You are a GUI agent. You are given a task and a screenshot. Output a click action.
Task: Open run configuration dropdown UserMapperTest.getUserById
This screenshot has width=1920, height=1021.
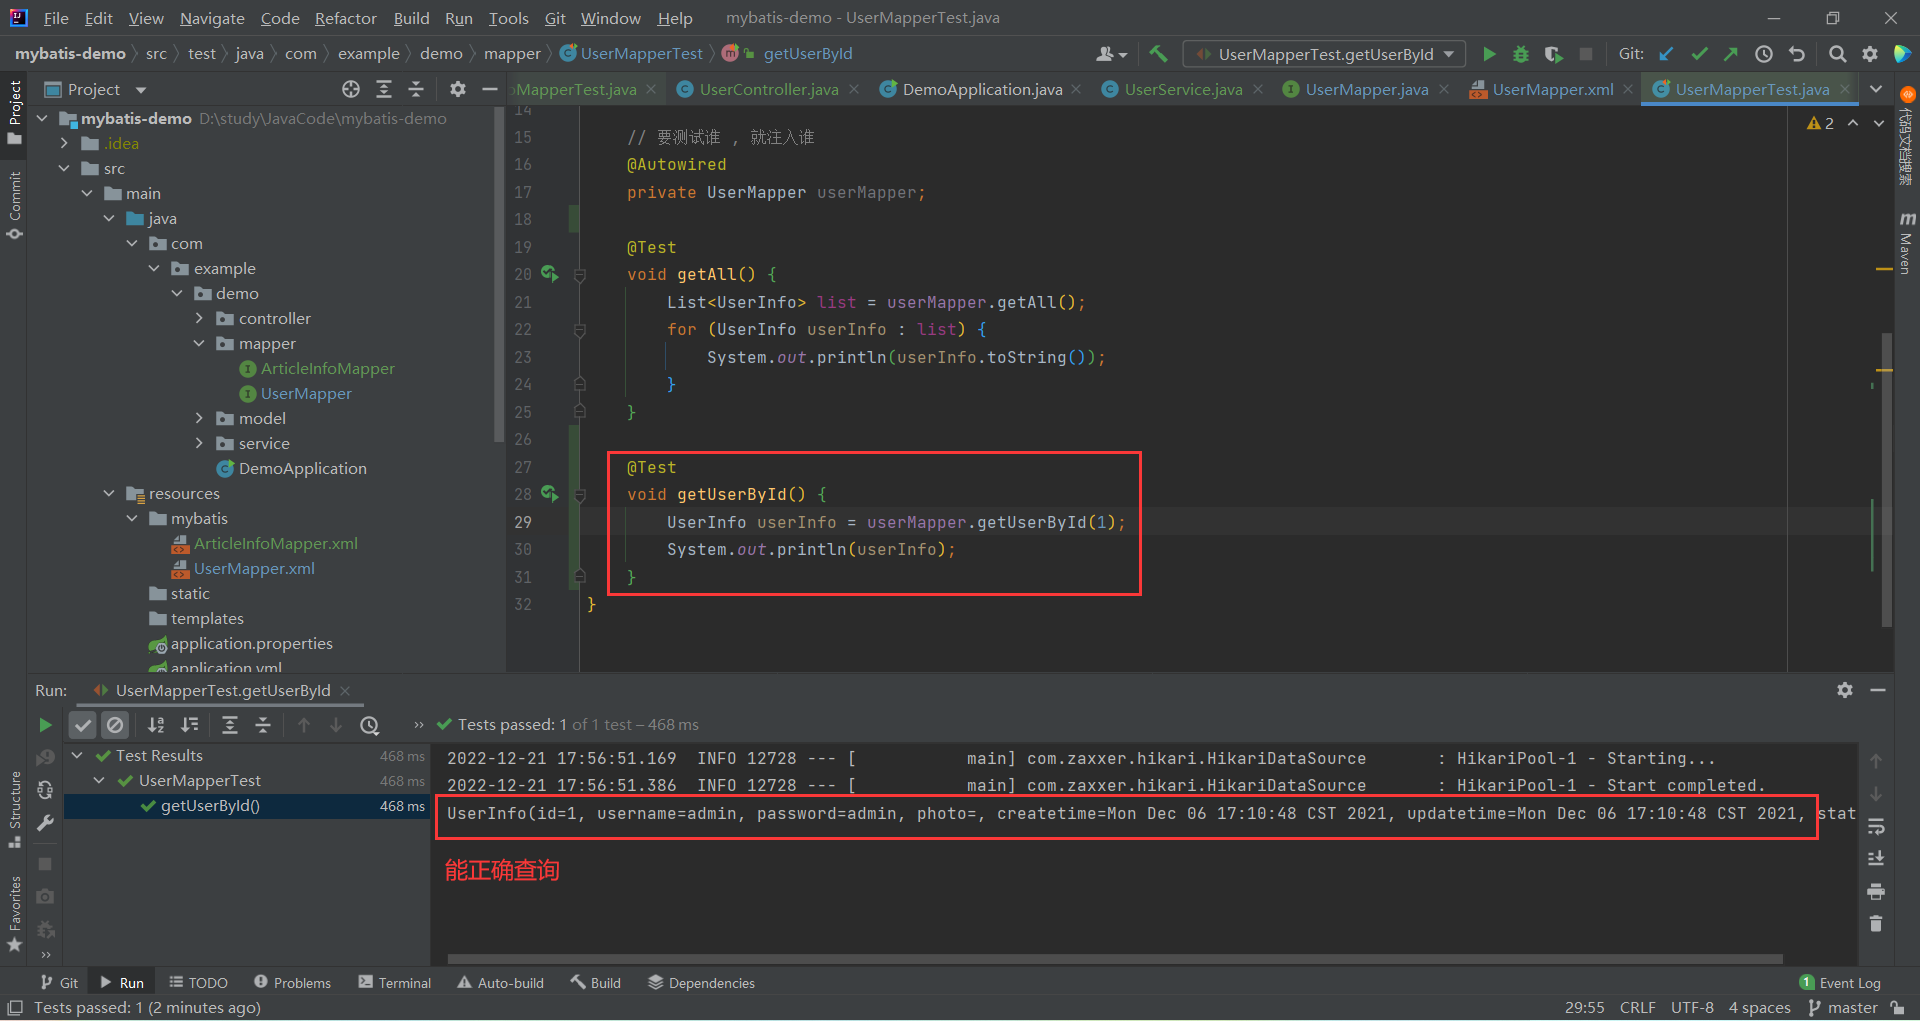1324,54
